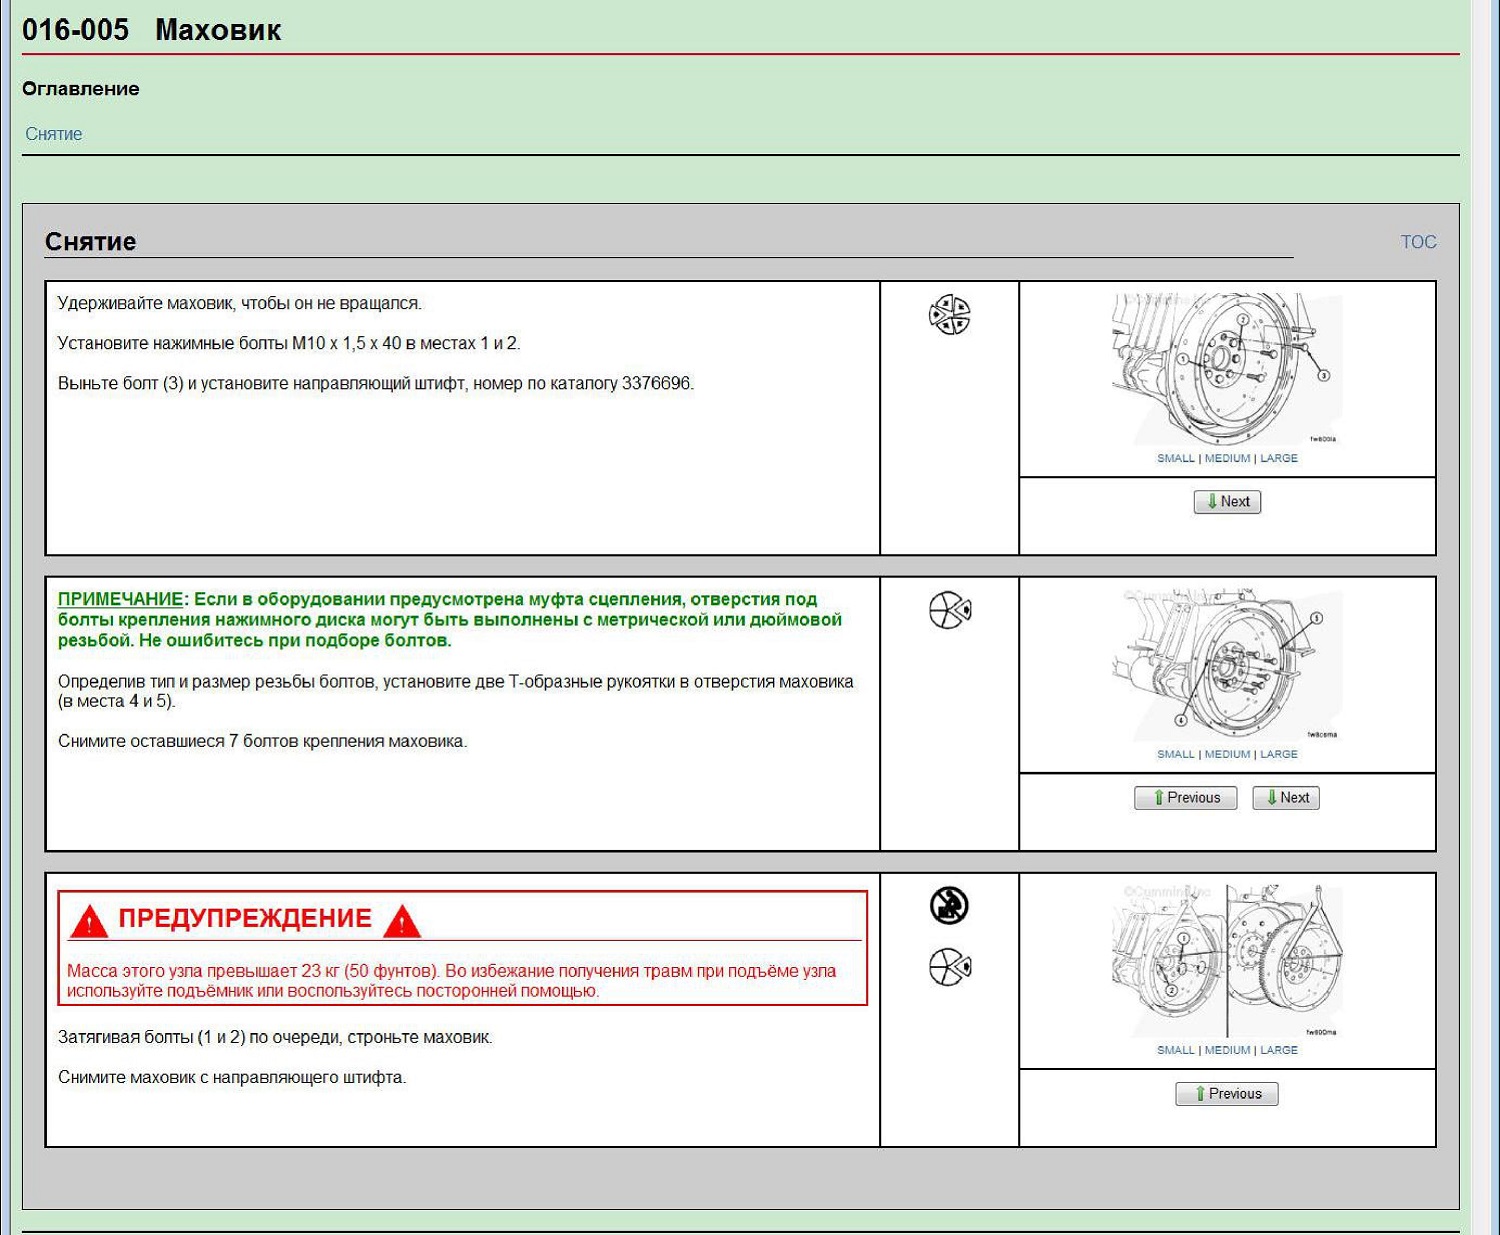Image resolution: width=1500 pixels, height=1235 pixels.
Task: Click the left warning triangle beside ПРЕДУПРЕЖДЕНИЕ
Action: click(89, 921)
